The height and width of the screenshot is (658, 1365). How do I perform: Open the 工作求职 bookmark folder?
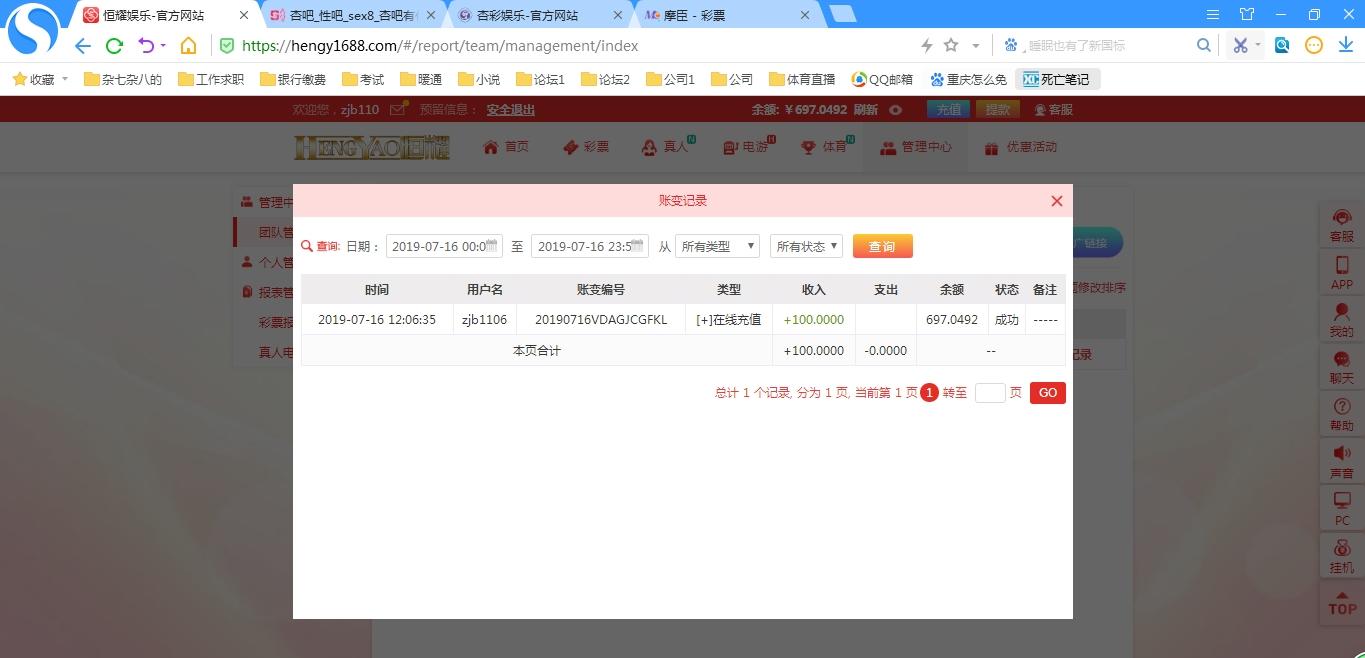(x=211, y=79)
